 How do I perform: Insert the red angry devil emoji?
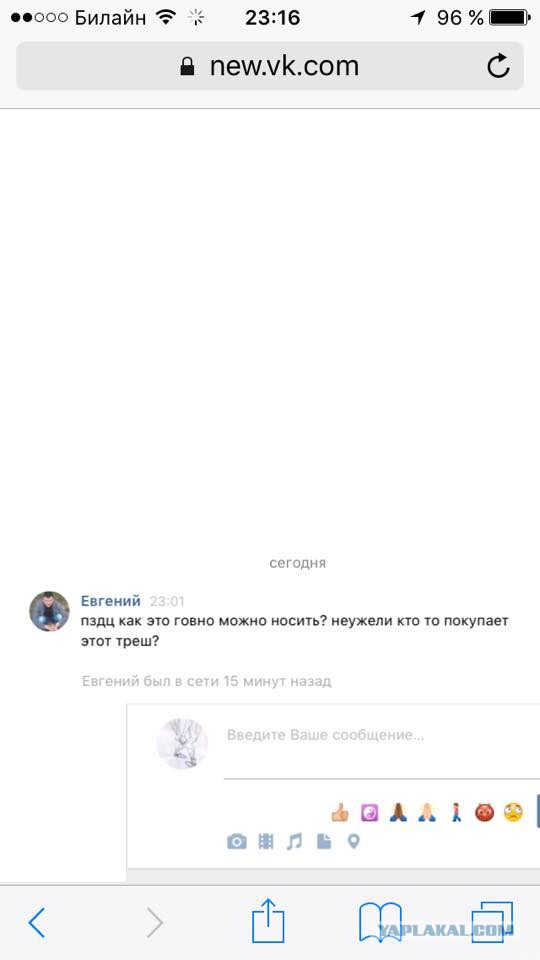point(484,812)
